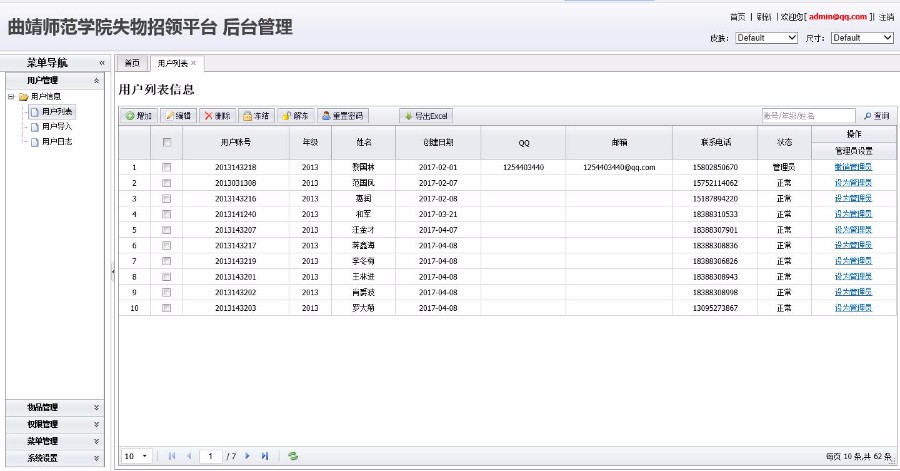Image resolution: width=900 pixels, height=471 pixels.
Task: Open 用户导入 in the navigation tree
Action: pos(57,127)
